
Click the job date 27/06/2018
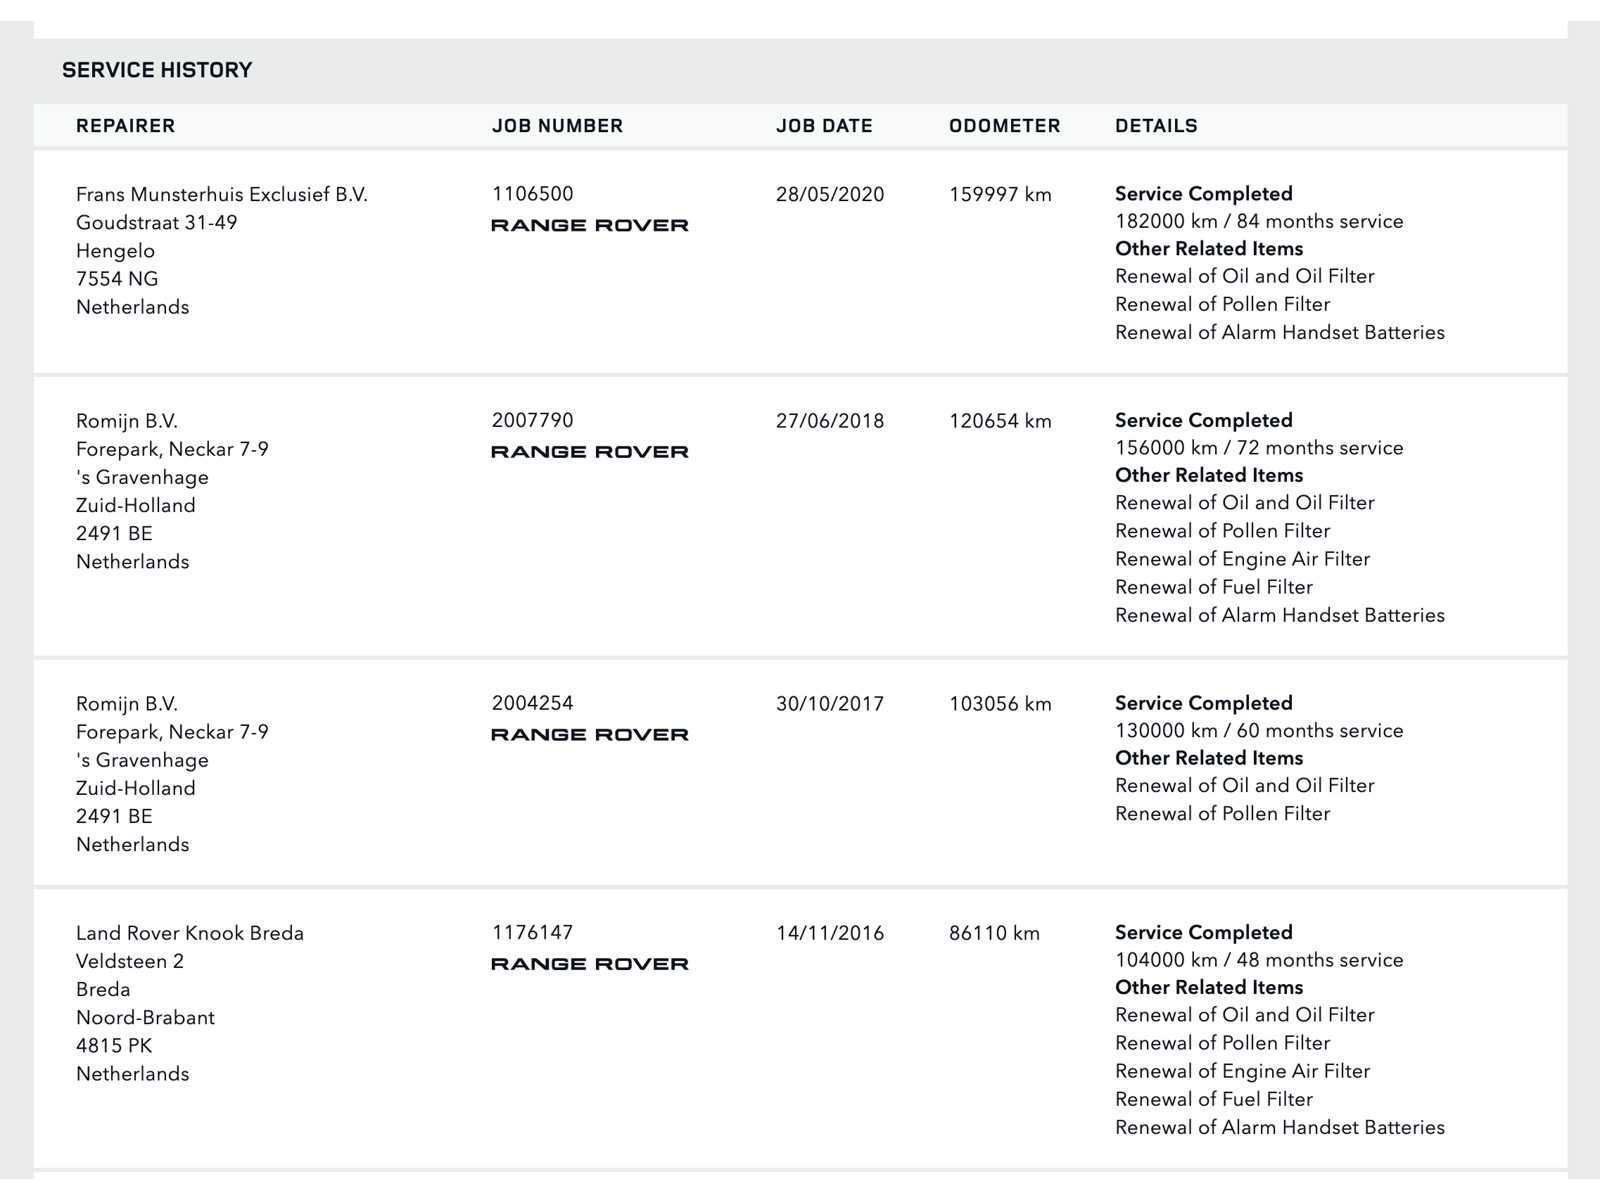830,421
